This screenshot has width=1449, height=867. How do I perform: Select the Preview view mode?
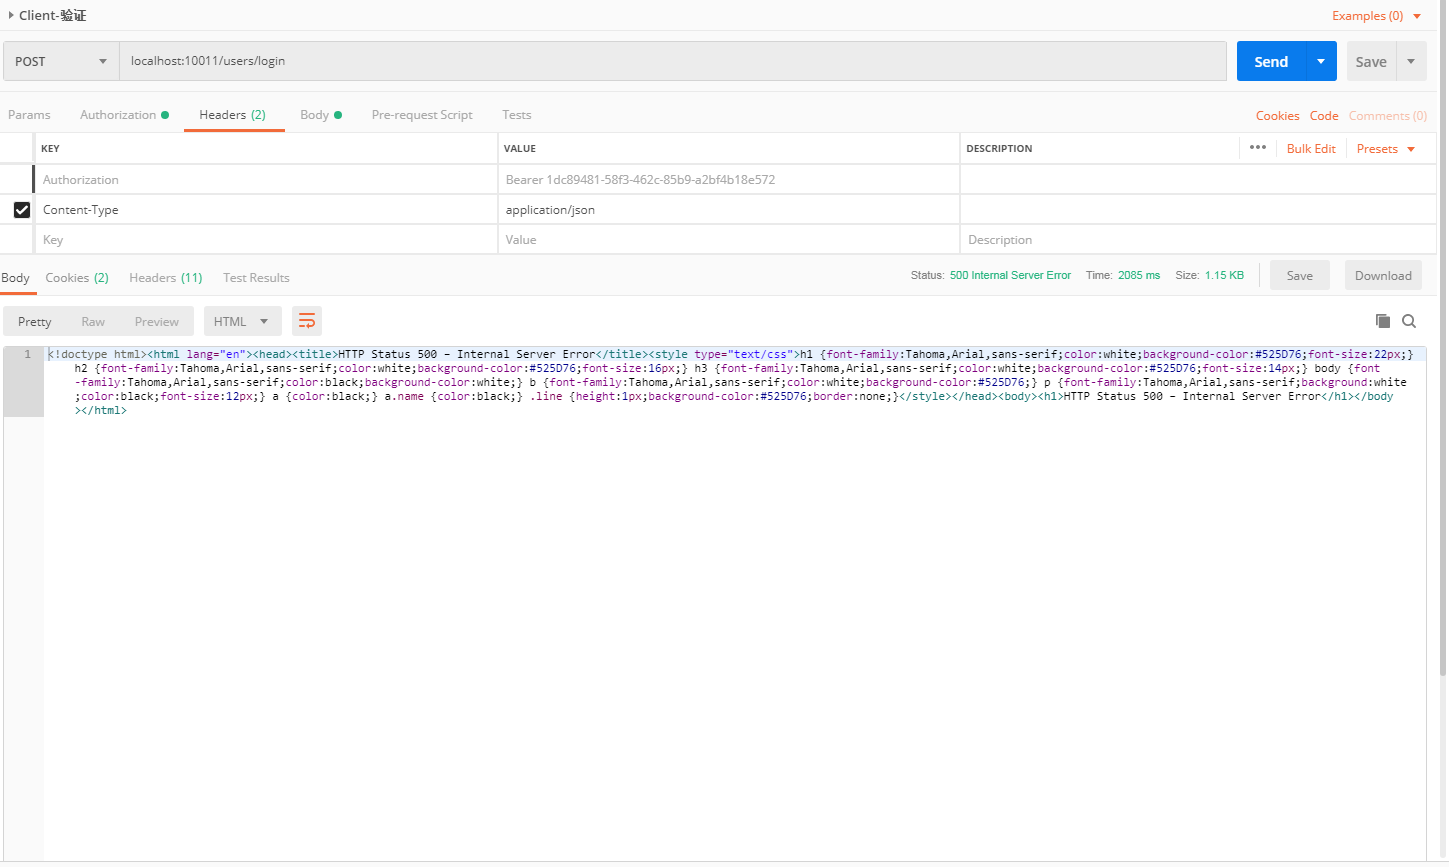157,321
